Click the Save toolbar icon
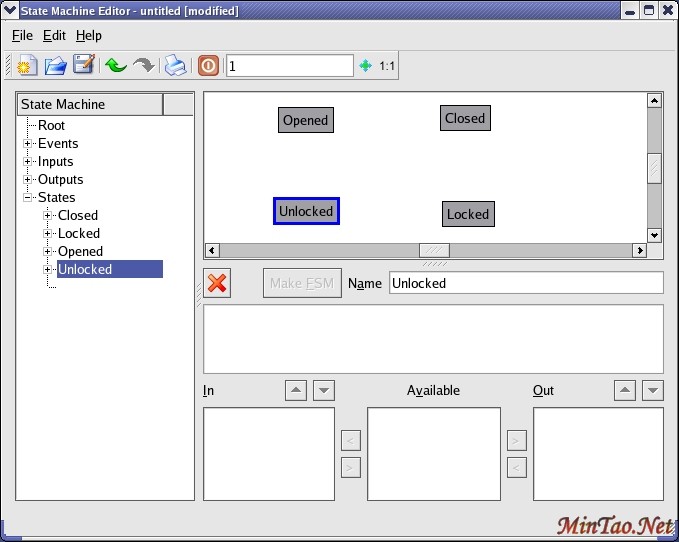Screen dimensions: 679x542 tap(84, 66)
